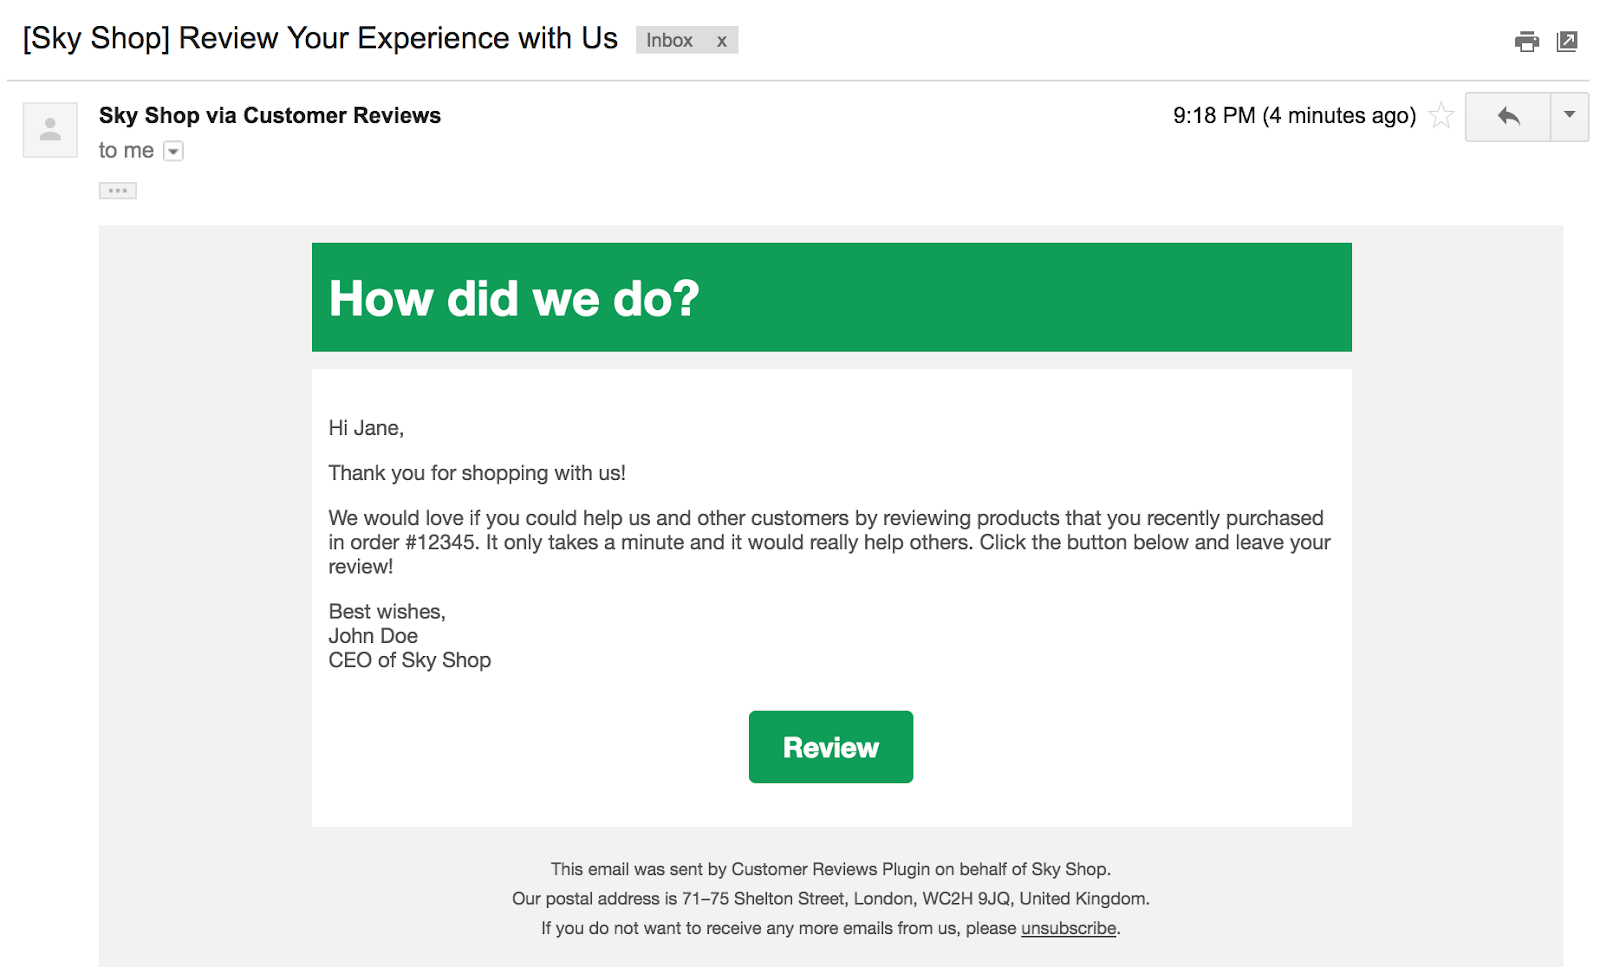Click the email subject line
The image size is (1600, 974).
(x=320, y=39)
